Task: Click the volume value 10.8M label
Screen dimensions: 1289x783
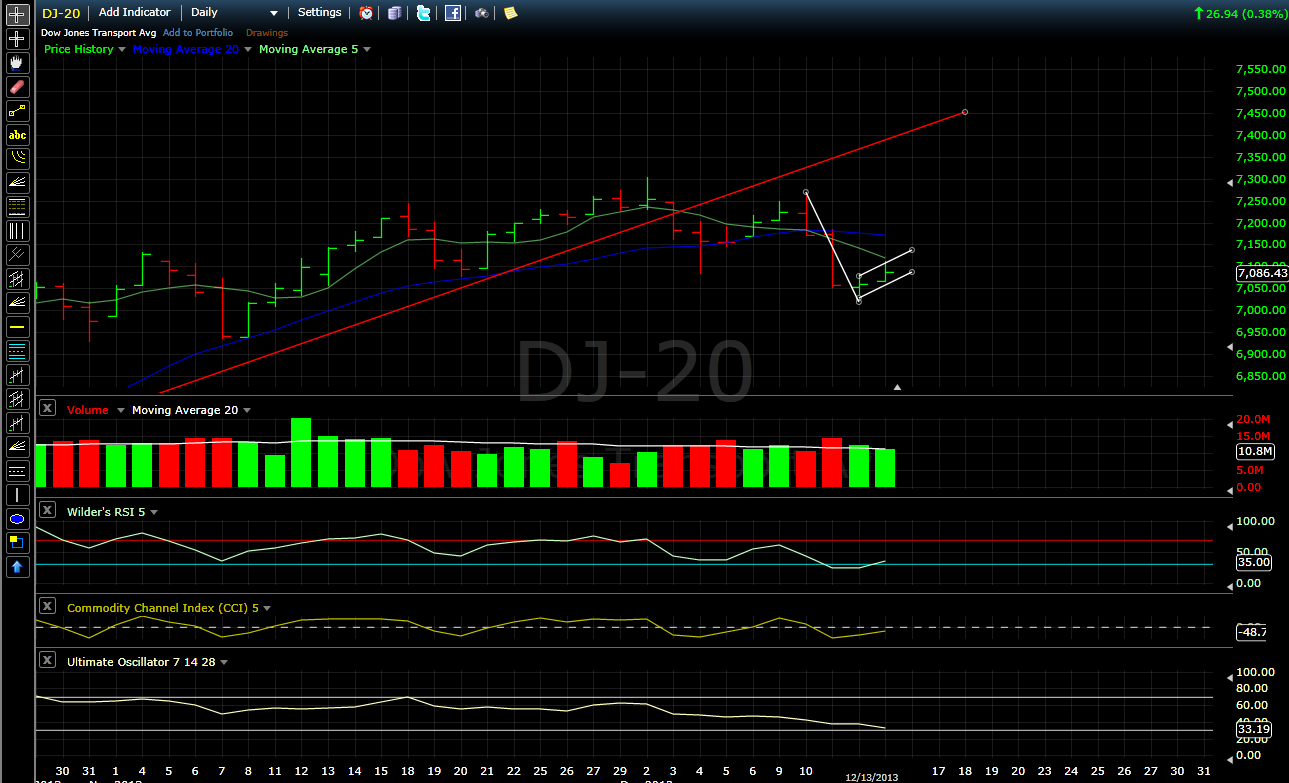Action: (x=1254, y=452)
